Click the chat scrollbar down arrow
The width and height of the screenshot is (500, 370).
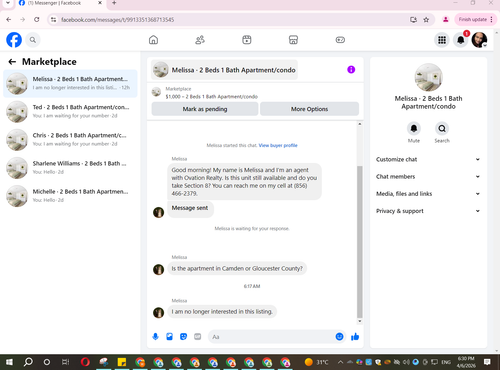(360, 321)
